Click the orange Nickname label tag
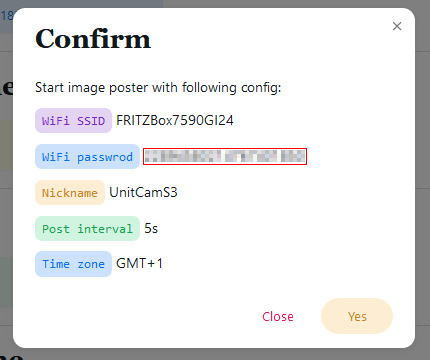Screen dimensions: 430x360 (x=70, y=192)
